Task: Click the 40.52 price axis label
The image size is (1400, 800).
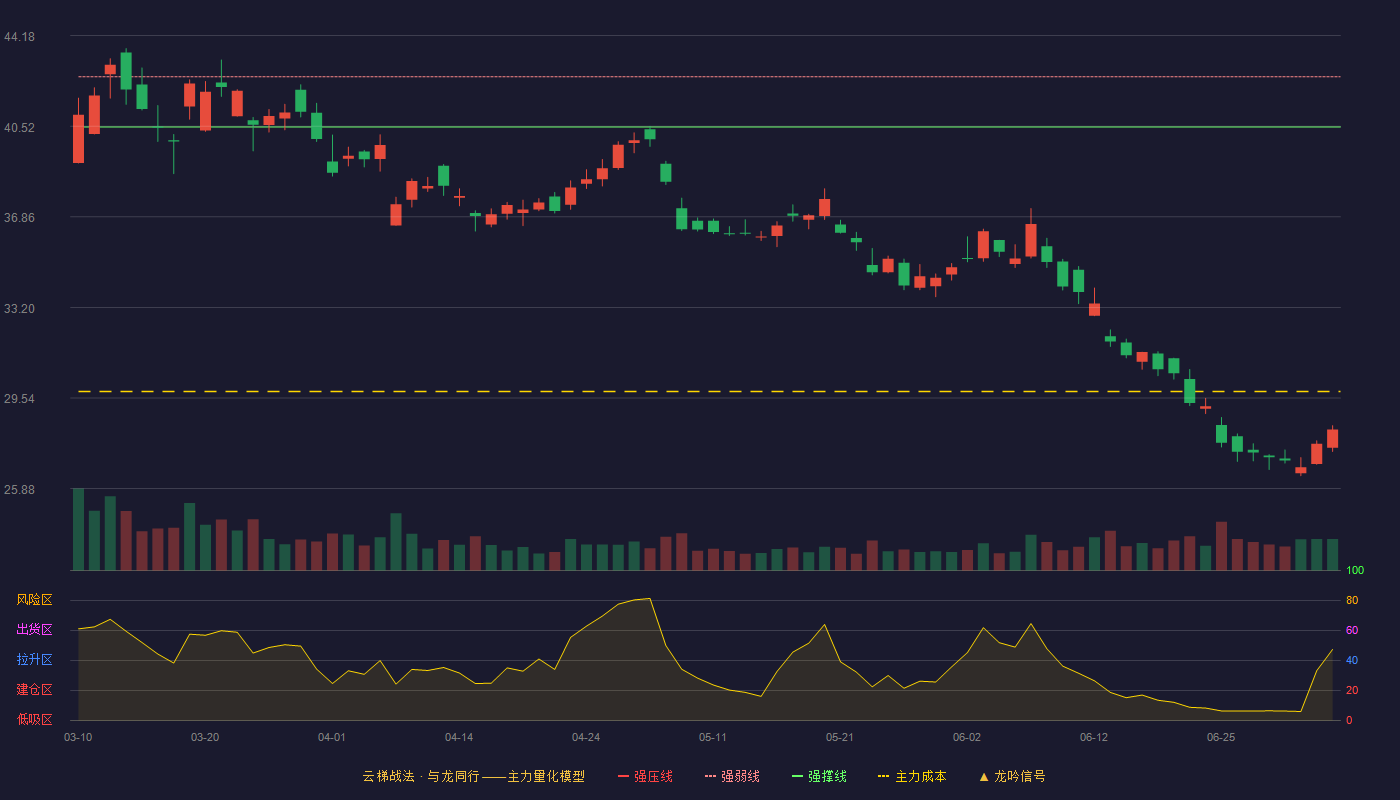Action: [x=19, y=128]
